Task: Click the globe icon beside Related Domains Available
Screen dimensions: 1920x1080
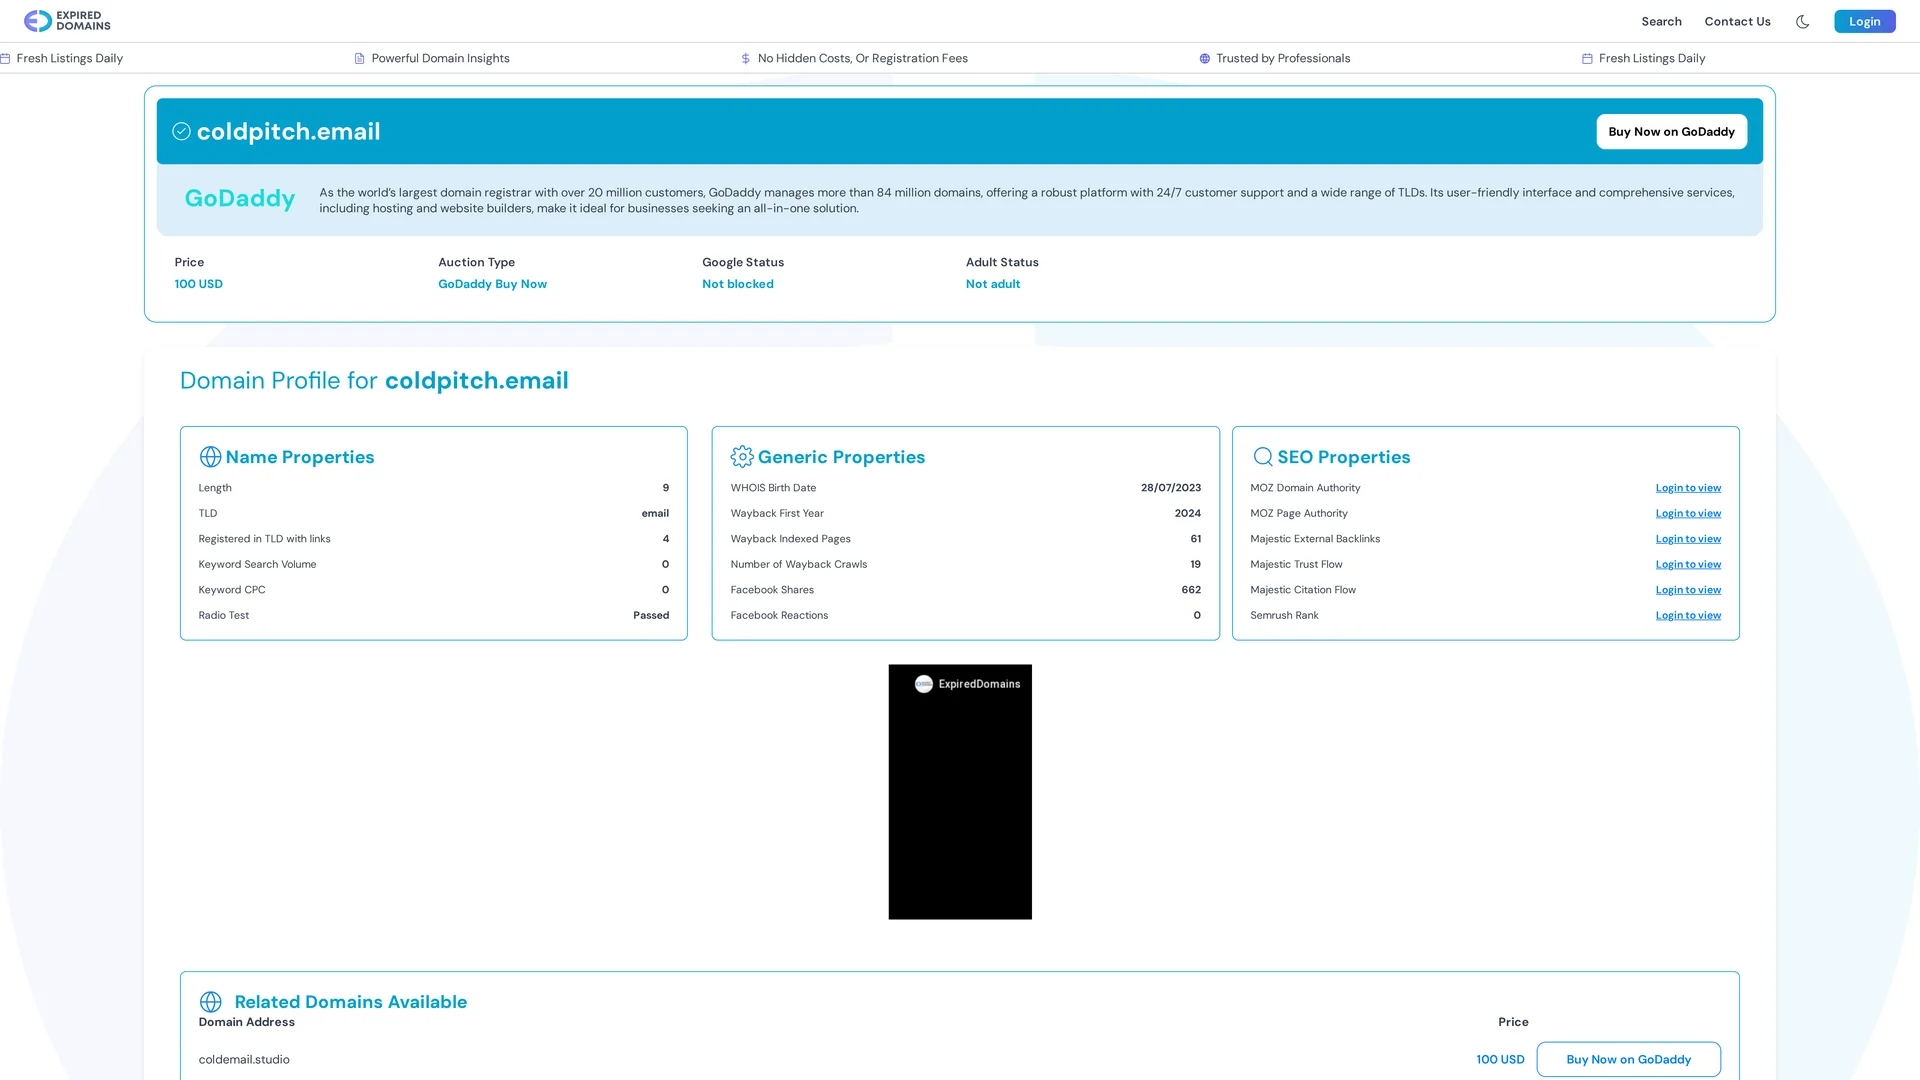Action: 210,1002
